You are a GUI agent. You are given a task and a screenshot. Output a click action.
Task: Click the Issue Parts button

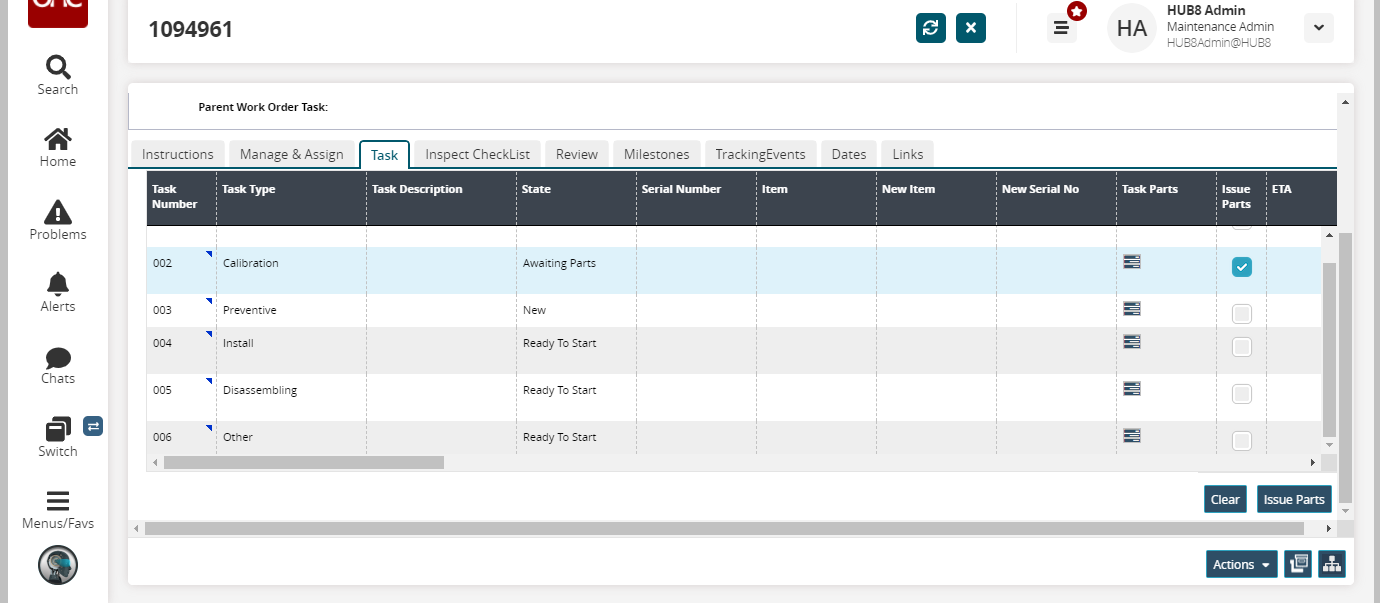1293,499
